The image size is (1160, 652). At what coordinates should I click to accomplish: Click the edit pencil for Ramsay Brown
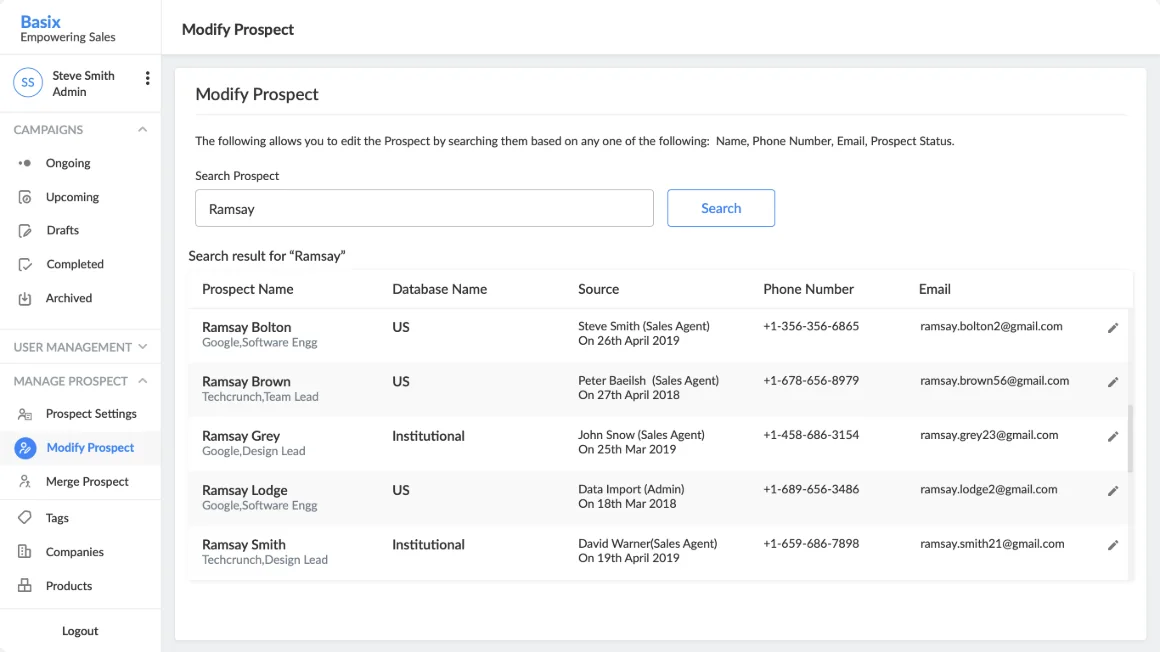[1113, 382]
